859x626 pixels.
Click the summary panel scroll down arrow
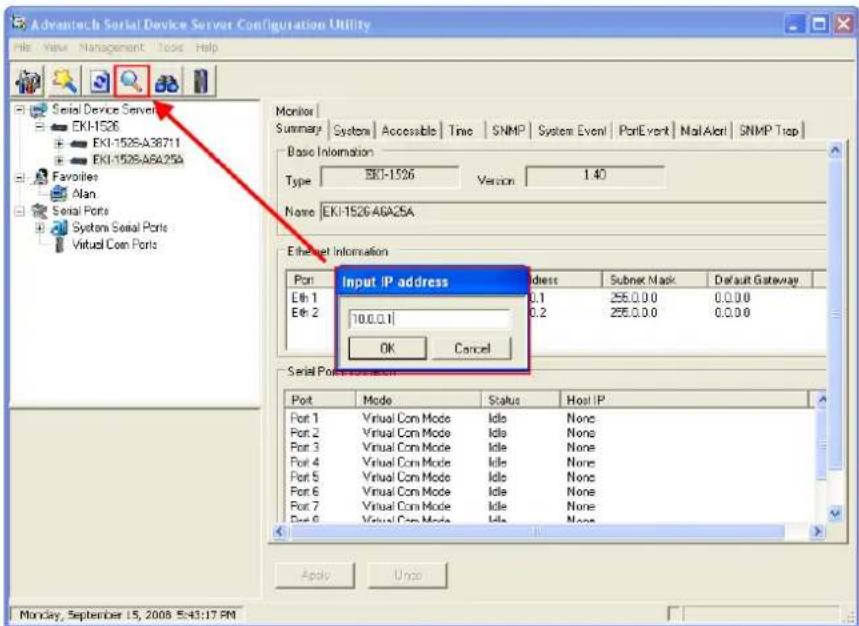(835, 514)
